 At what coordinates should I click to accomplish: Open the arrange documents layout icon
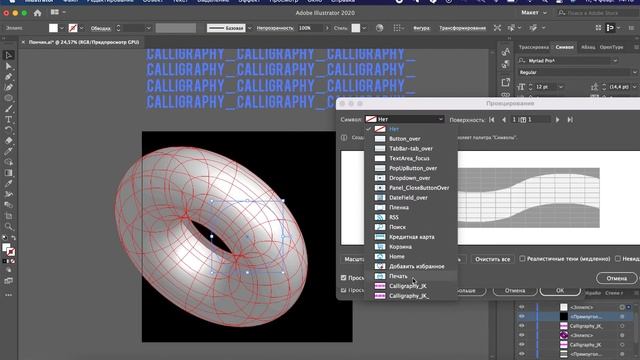(55, 13)
